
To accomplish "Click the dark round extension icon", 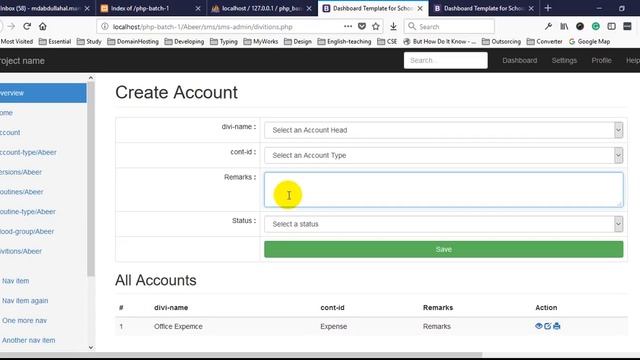I will (x=580, y=27).
